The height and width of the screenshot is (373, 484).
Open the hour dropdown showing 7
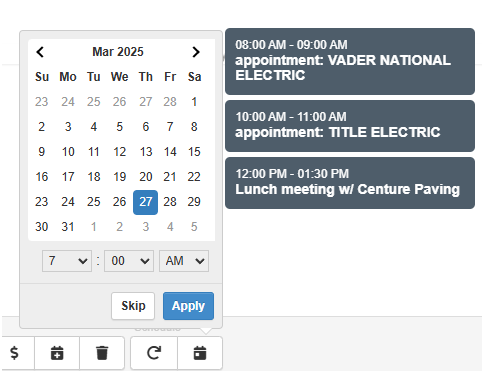click(x=67, y=261)
